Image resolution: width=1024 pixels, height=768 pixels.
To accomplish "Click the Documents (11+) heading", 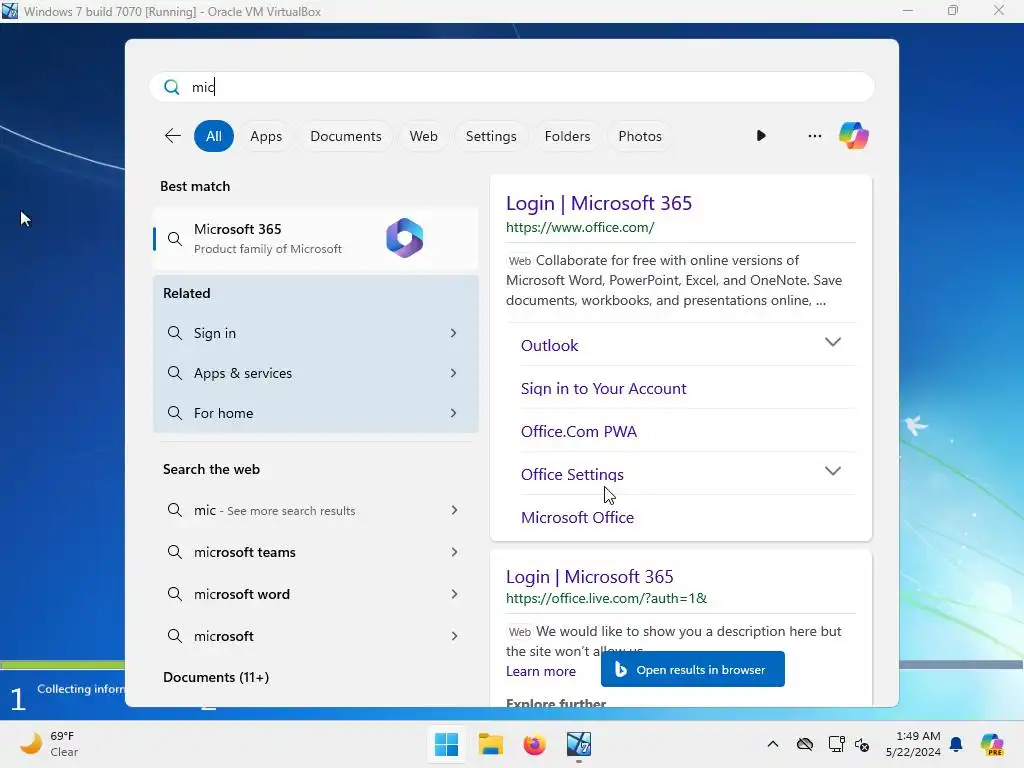I will tap(216, 677).
